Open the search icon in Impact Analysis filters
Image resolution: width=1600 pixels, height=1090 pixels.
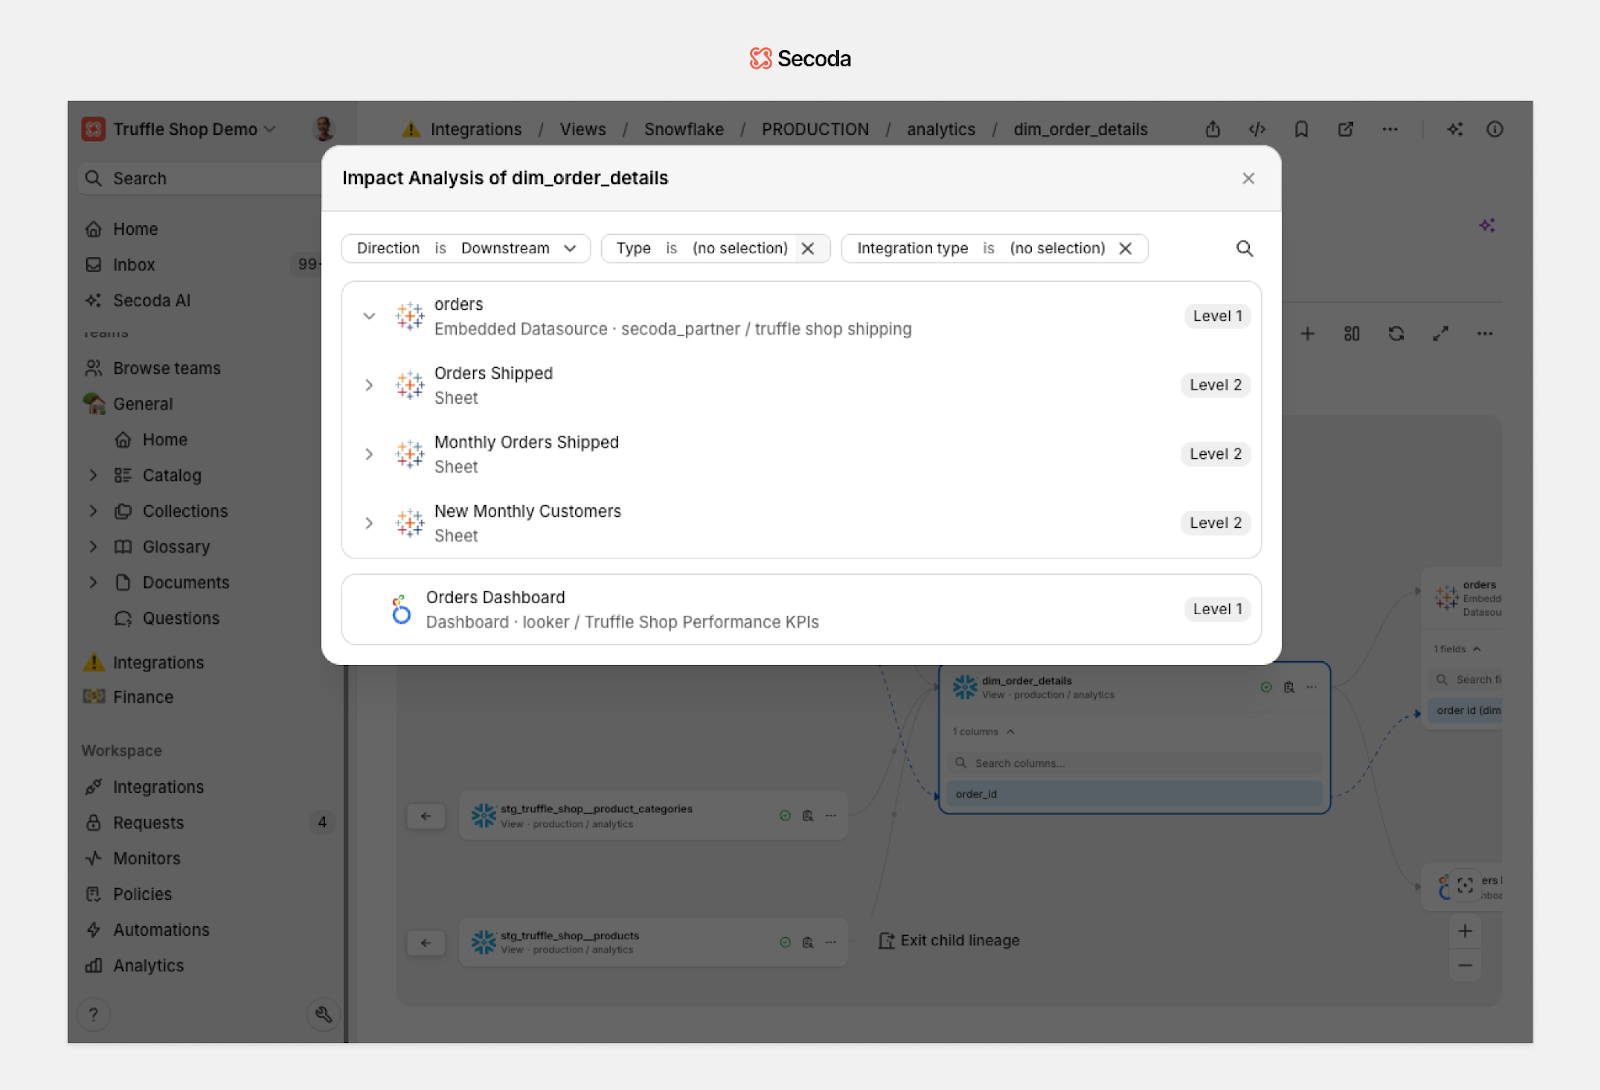click(1244, 248)
